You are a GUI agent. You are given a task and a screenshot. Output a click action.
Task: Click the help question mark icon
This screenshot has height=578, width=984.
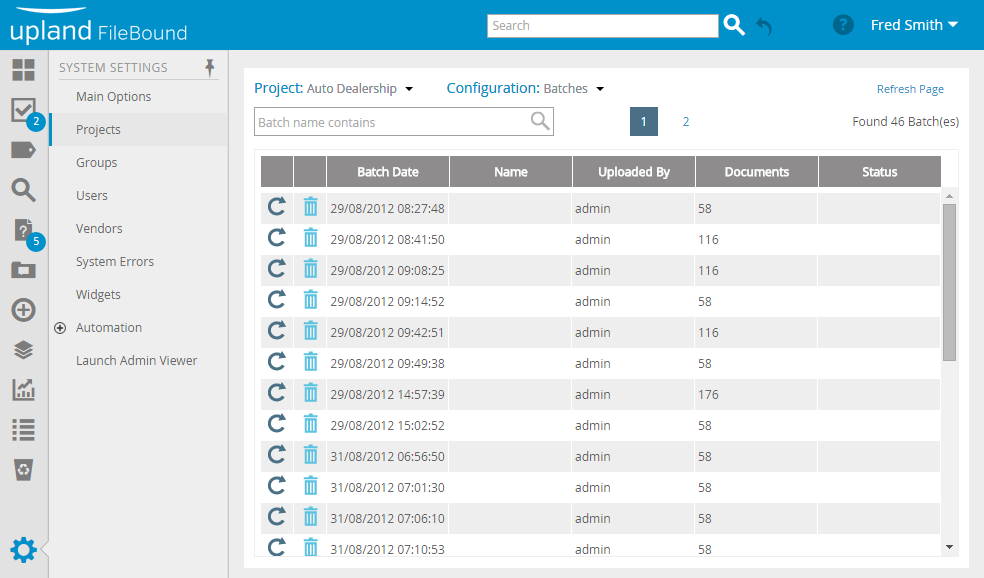coord(843,25)
